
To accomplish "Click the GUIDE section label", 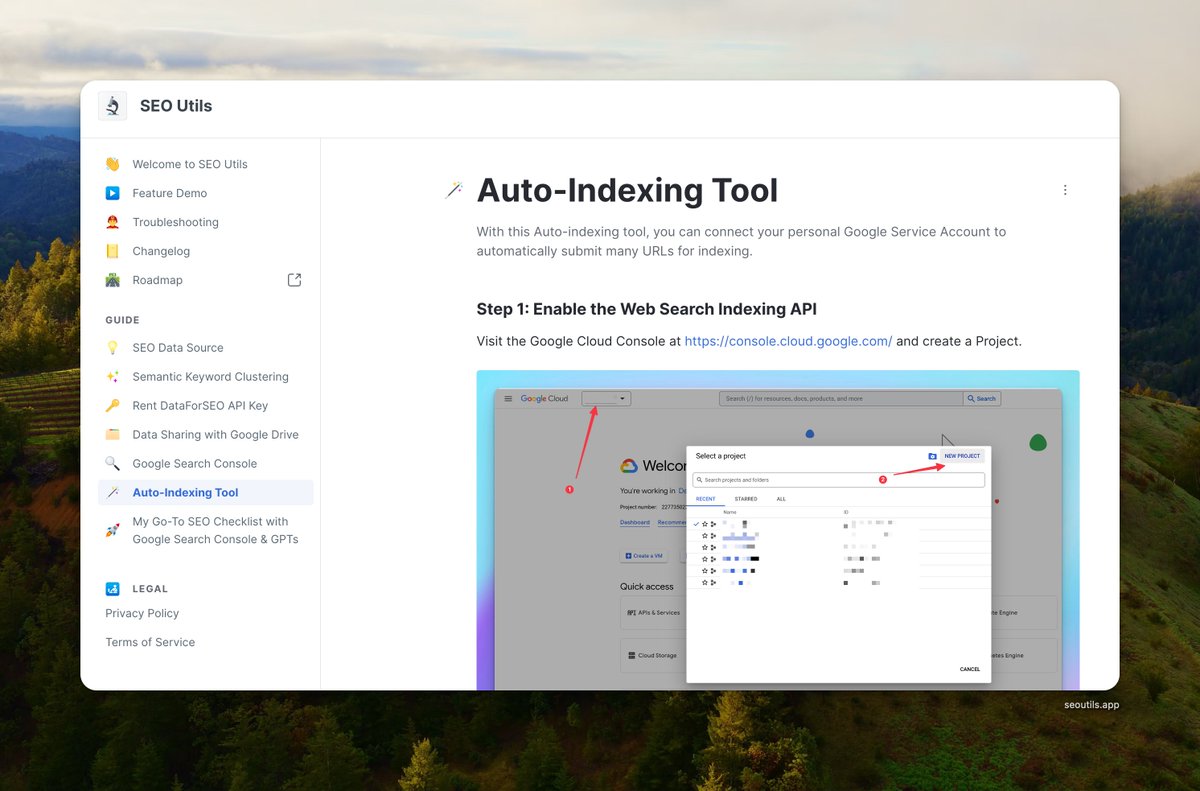I will (x=123, y=320).
